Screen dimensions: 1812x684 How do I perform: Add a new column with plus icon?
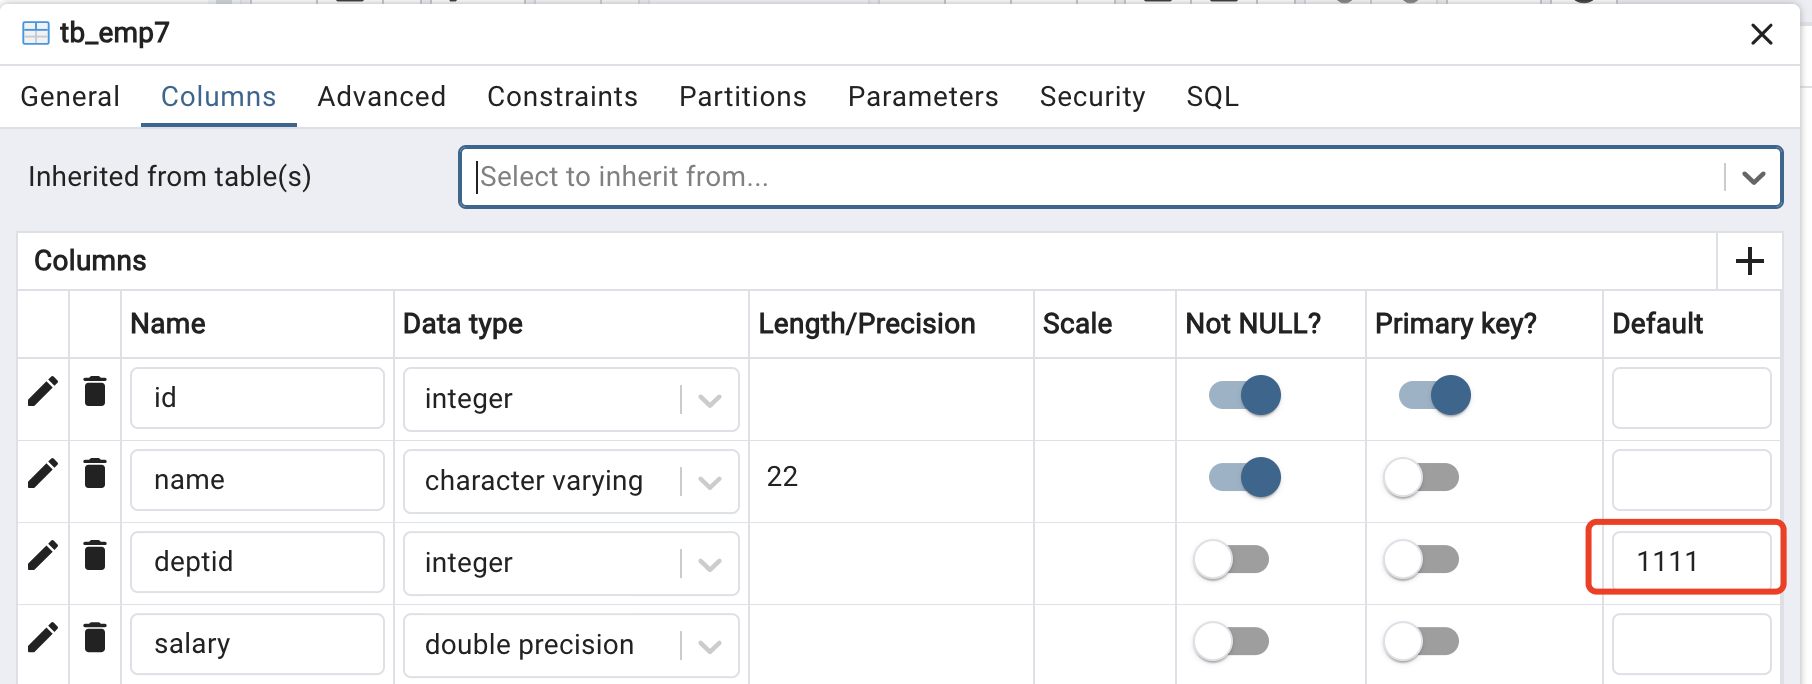click(1749, 261)
